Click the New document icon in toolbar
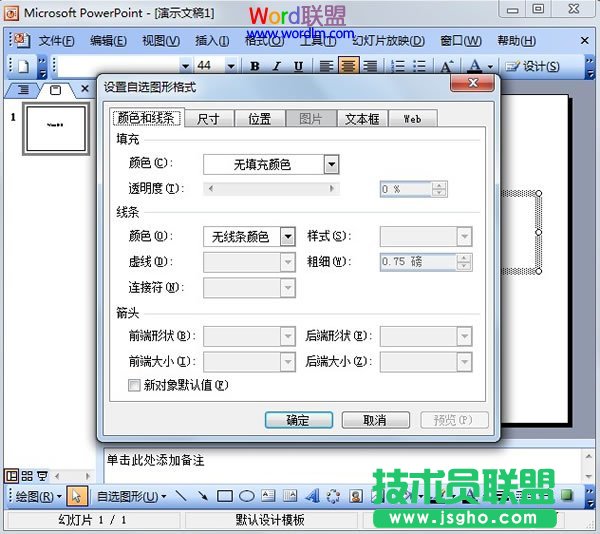Viewport: 600px width, 534px height. point(24,66)
